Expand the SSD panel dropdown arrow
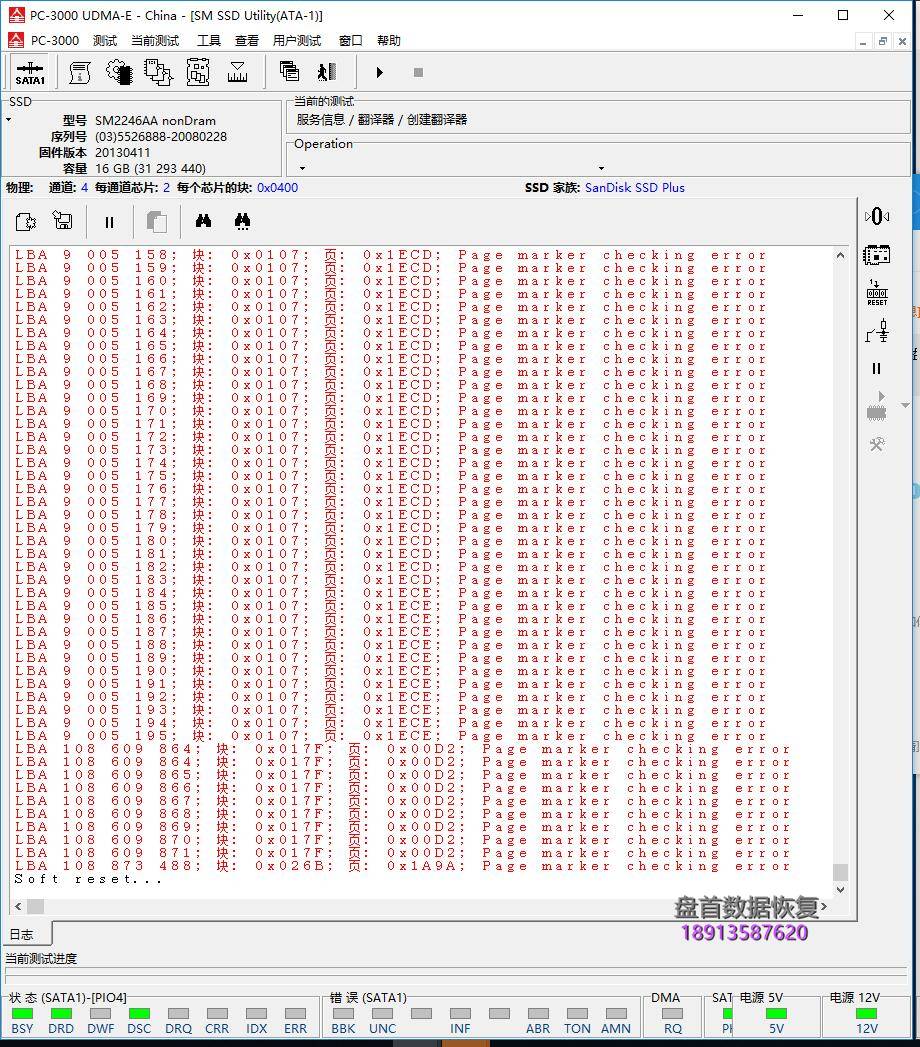Image resolution: width=920 pixels, height=1047 pixels. click(x=9, y=120)
